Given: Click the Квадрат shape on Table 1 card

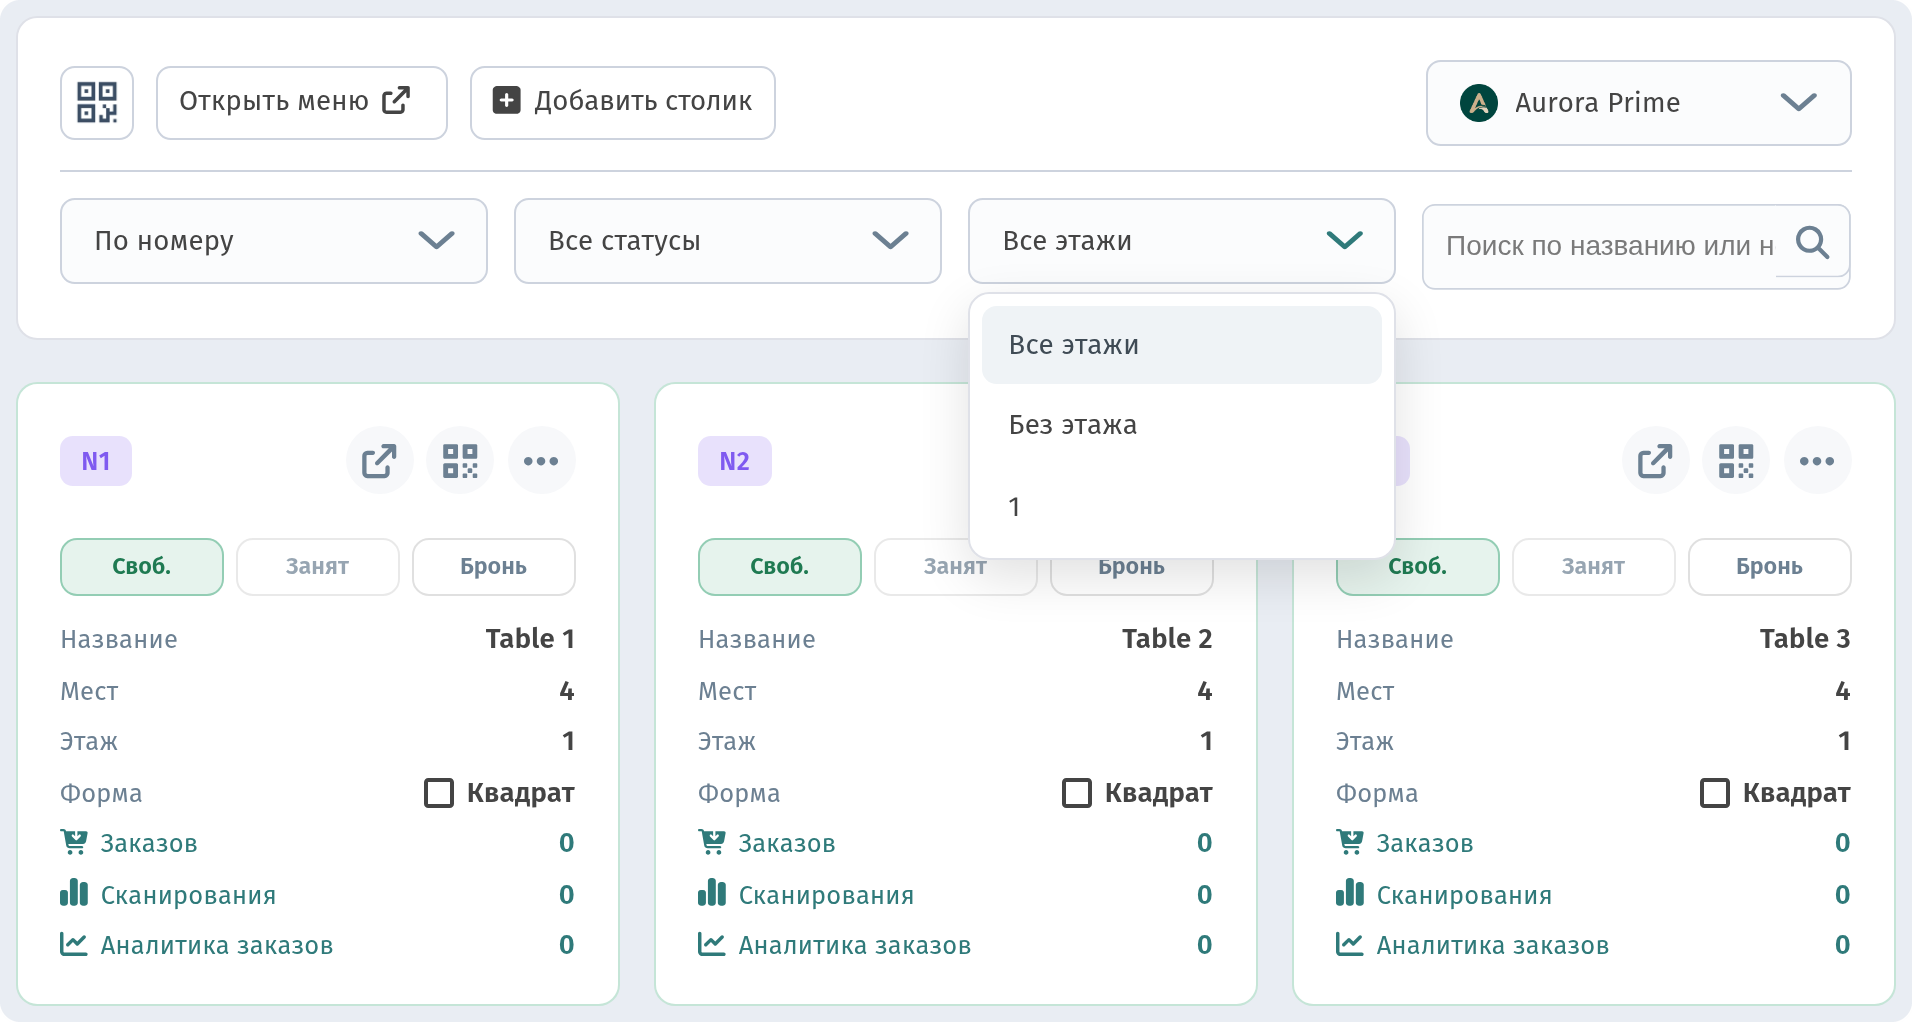Looking at the screenshot, I should pos(499,793).
